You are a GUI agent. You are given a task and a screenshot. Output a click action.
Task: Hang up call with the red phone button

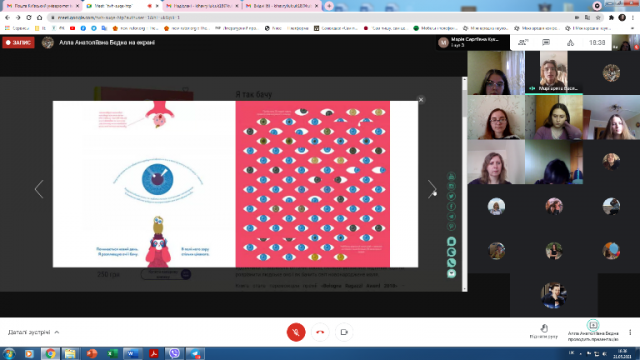(320, 332)
